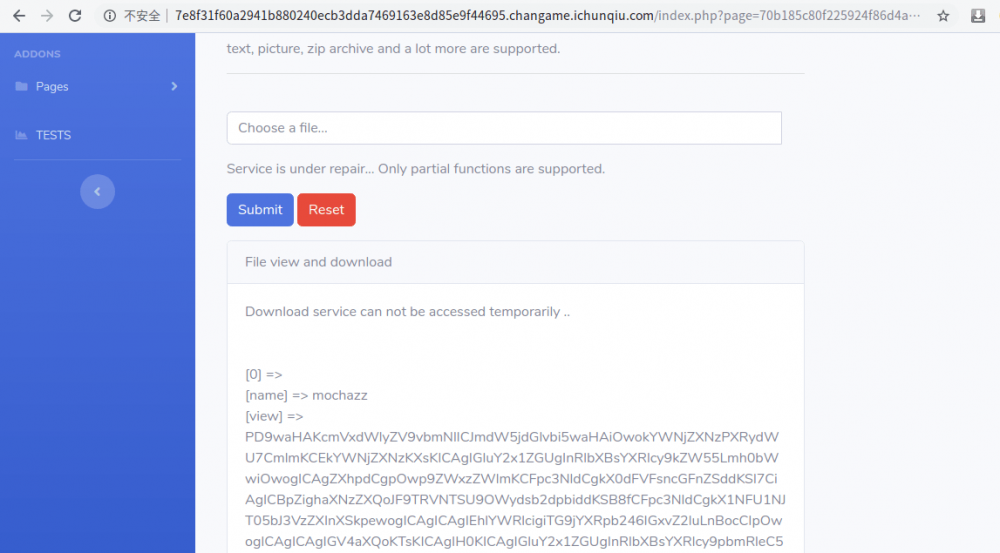Open the TESTS menu item
Viewport: 1000px width, 553px height.
click(x=53, y=135)
